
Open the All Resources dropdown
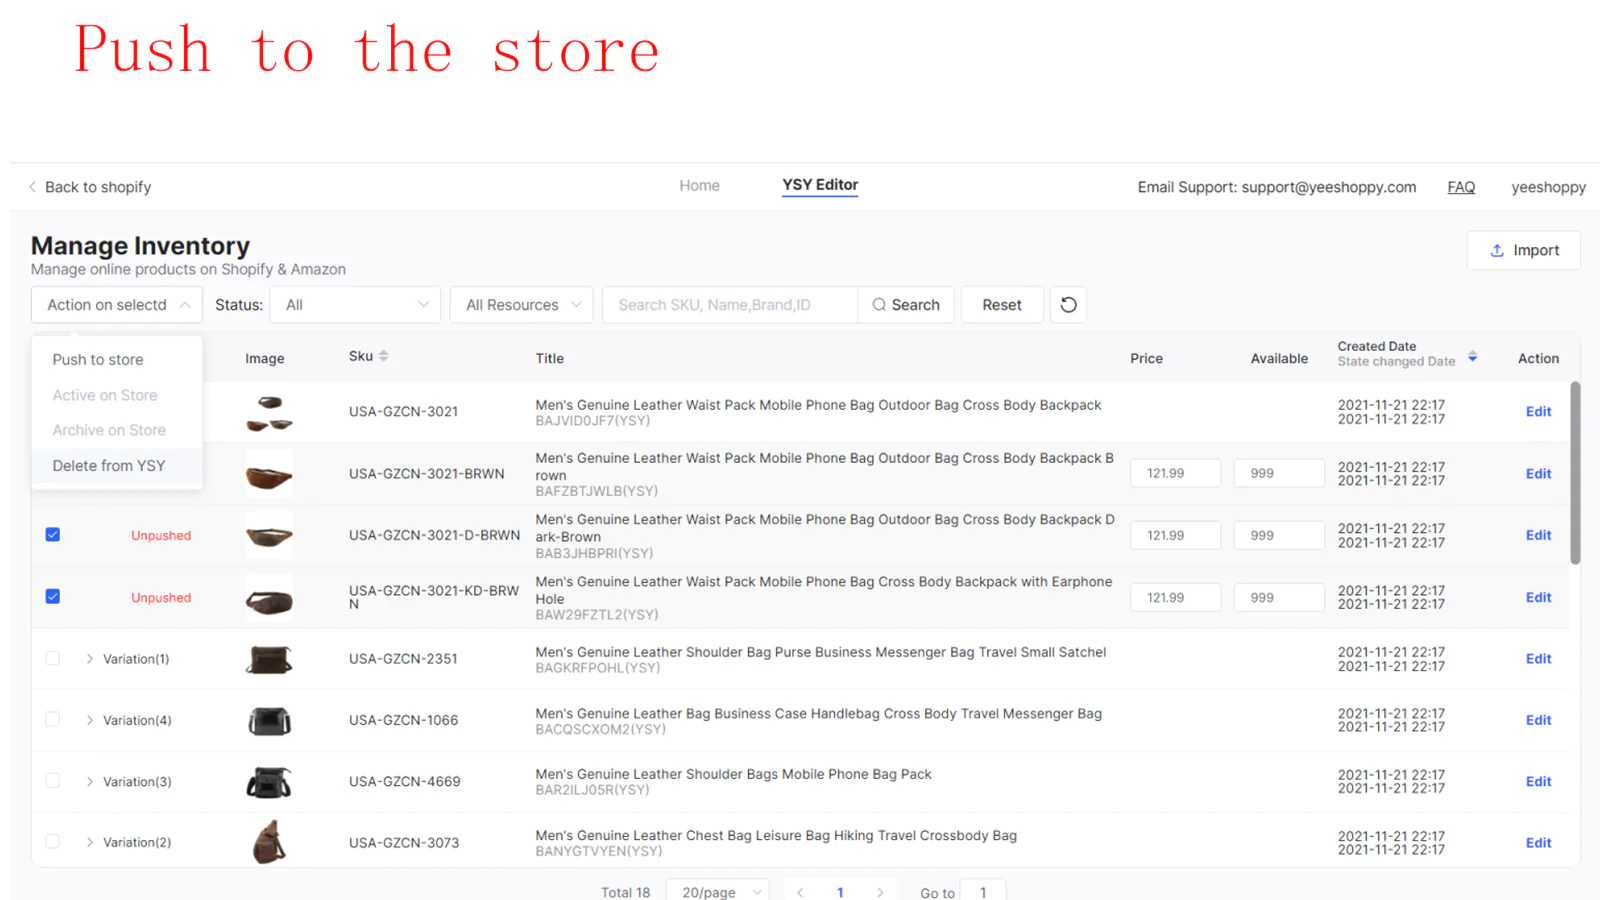pyautogui.click(x=522, y=305)
